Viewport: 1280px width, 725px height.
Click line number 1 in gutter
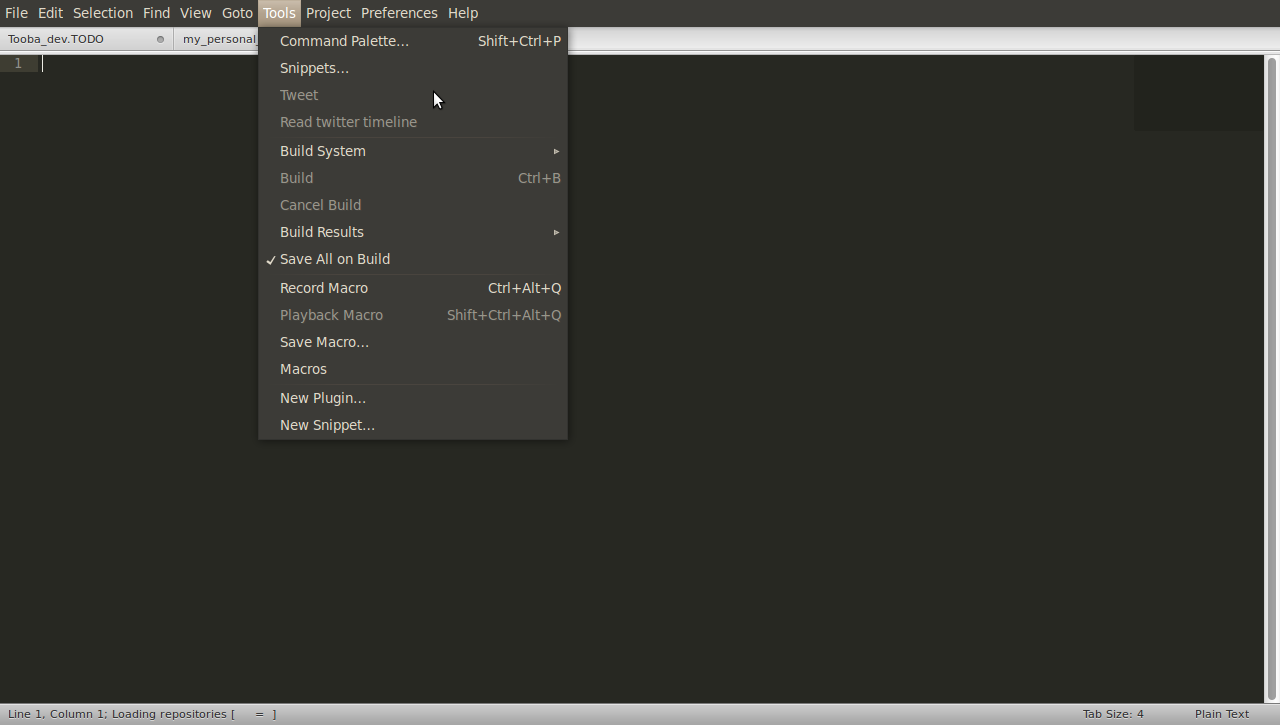pos(18,63)
